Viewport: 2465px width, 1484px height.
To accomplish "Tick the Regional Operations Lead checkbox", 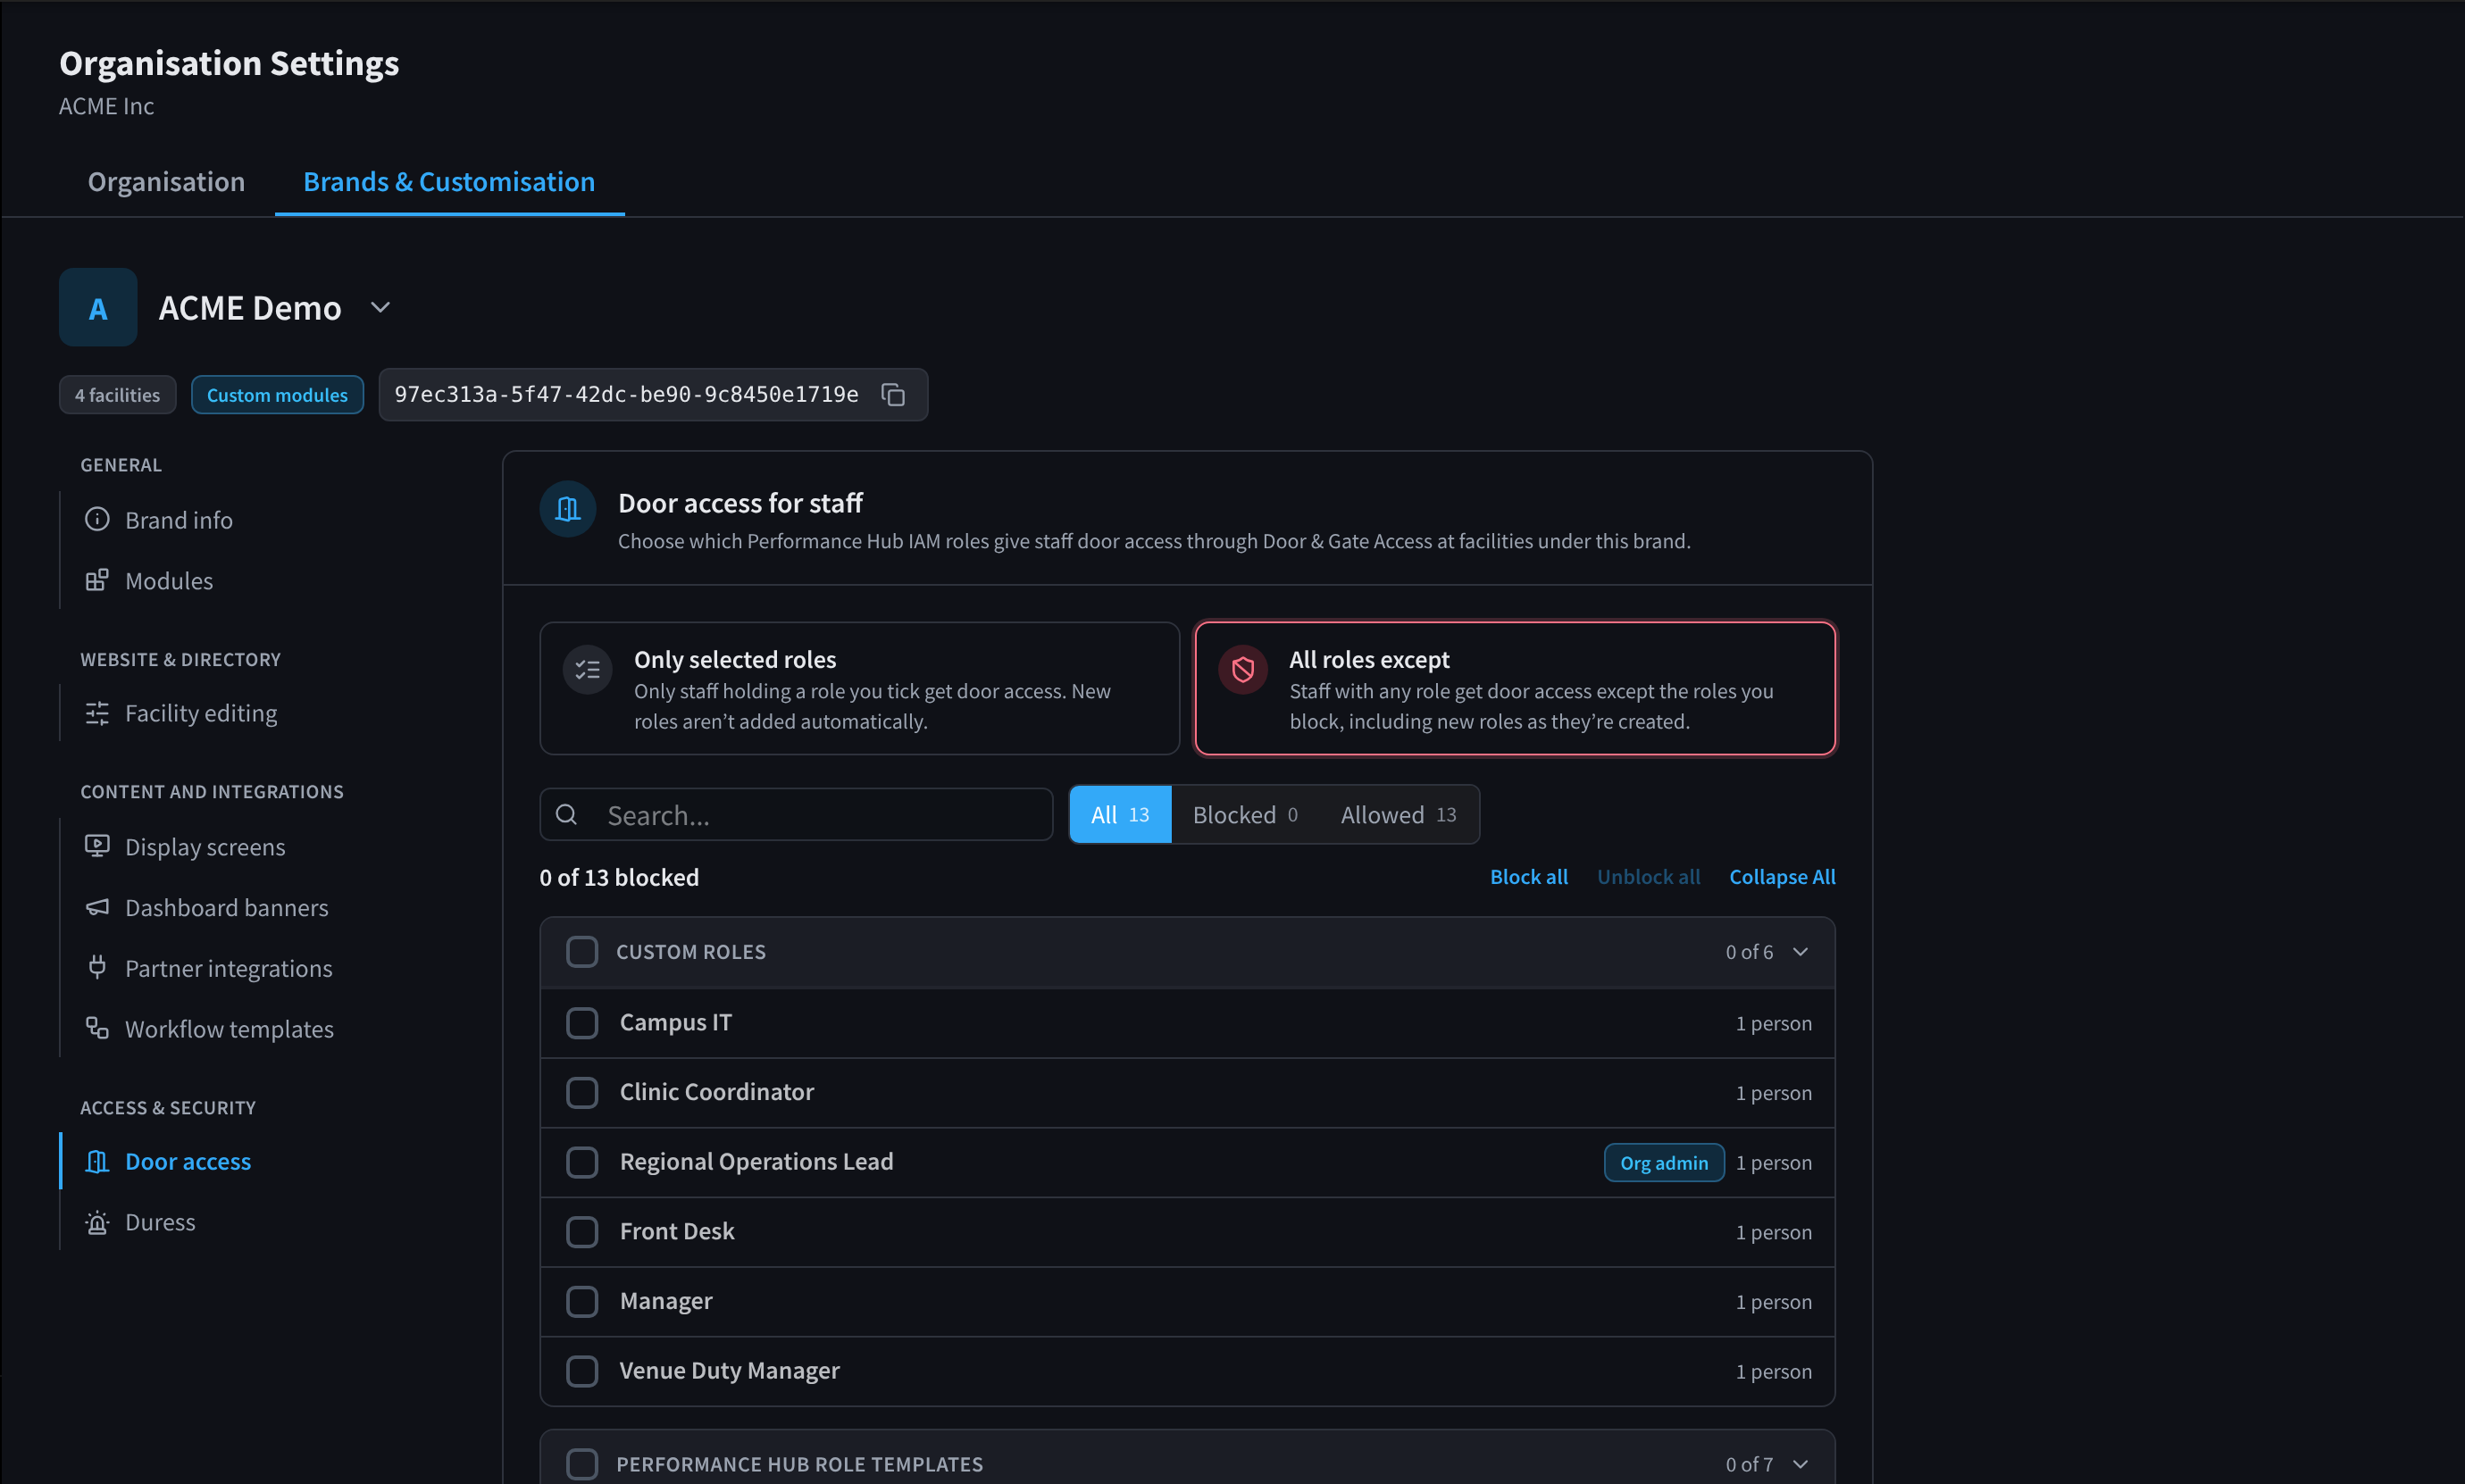I will coord(582,1162).
